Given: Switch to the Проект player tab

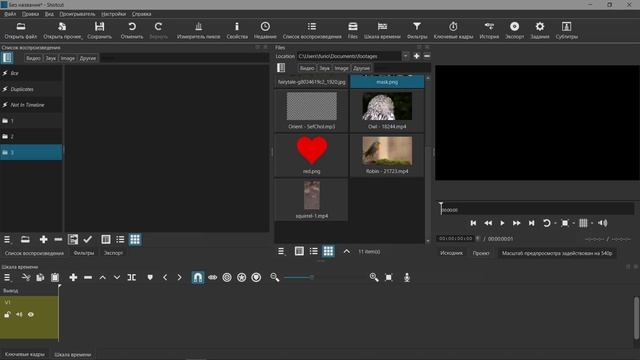Looking at the screenshot, I should tap(481, 253).
